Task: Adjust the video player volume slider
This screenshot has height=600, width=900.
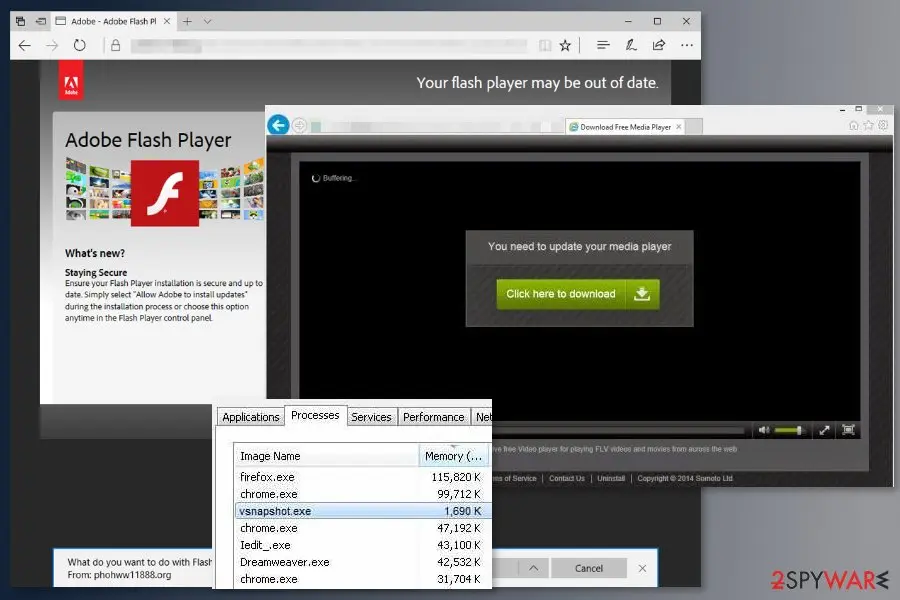Action: 789,430
